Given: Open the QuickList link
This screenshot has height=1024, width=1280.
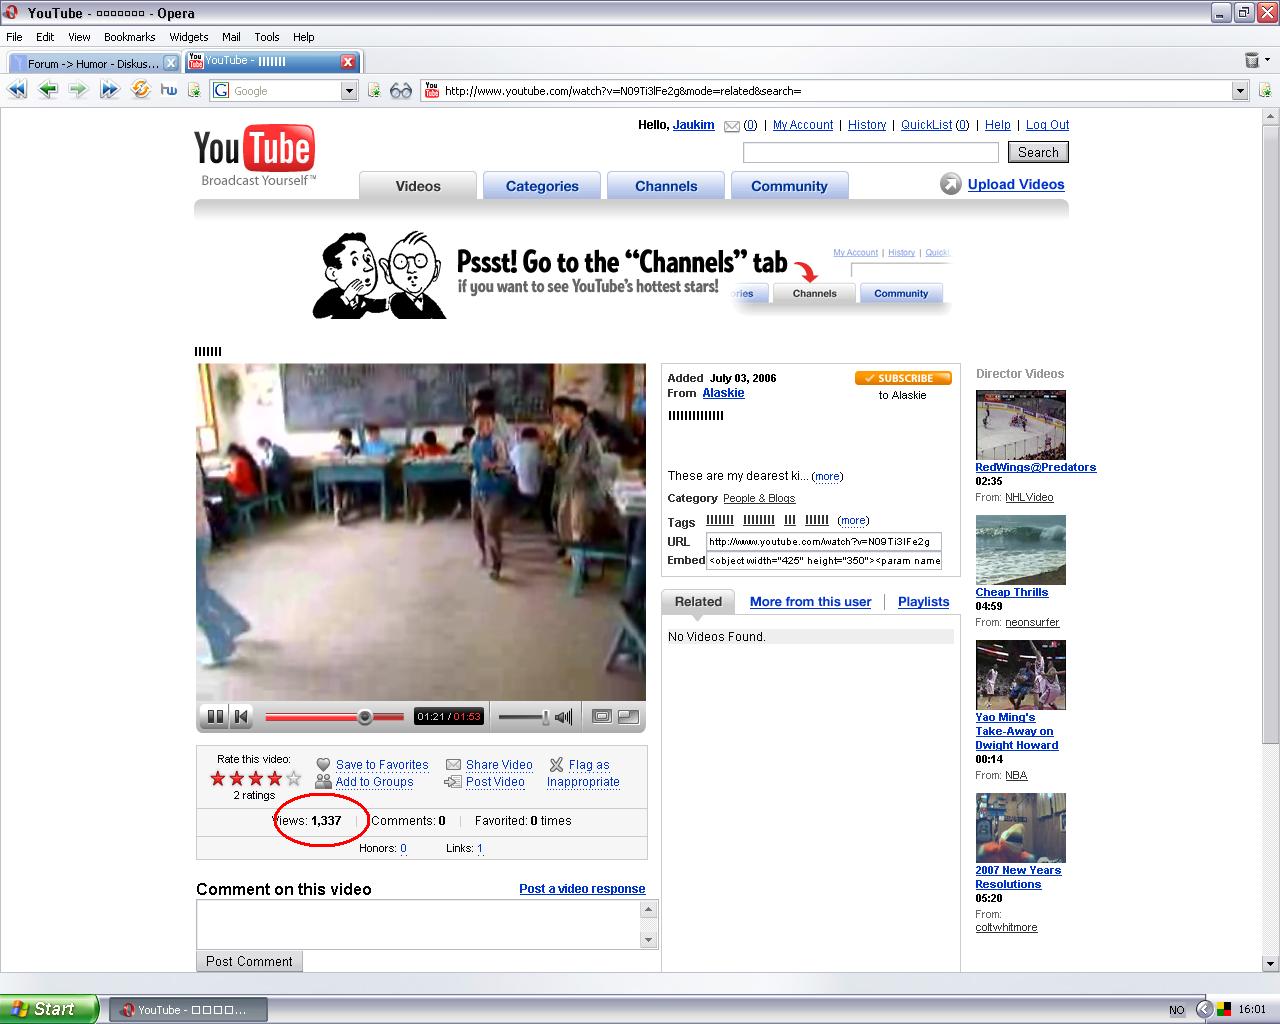Looking at the screenshot, I should point(926,125).
